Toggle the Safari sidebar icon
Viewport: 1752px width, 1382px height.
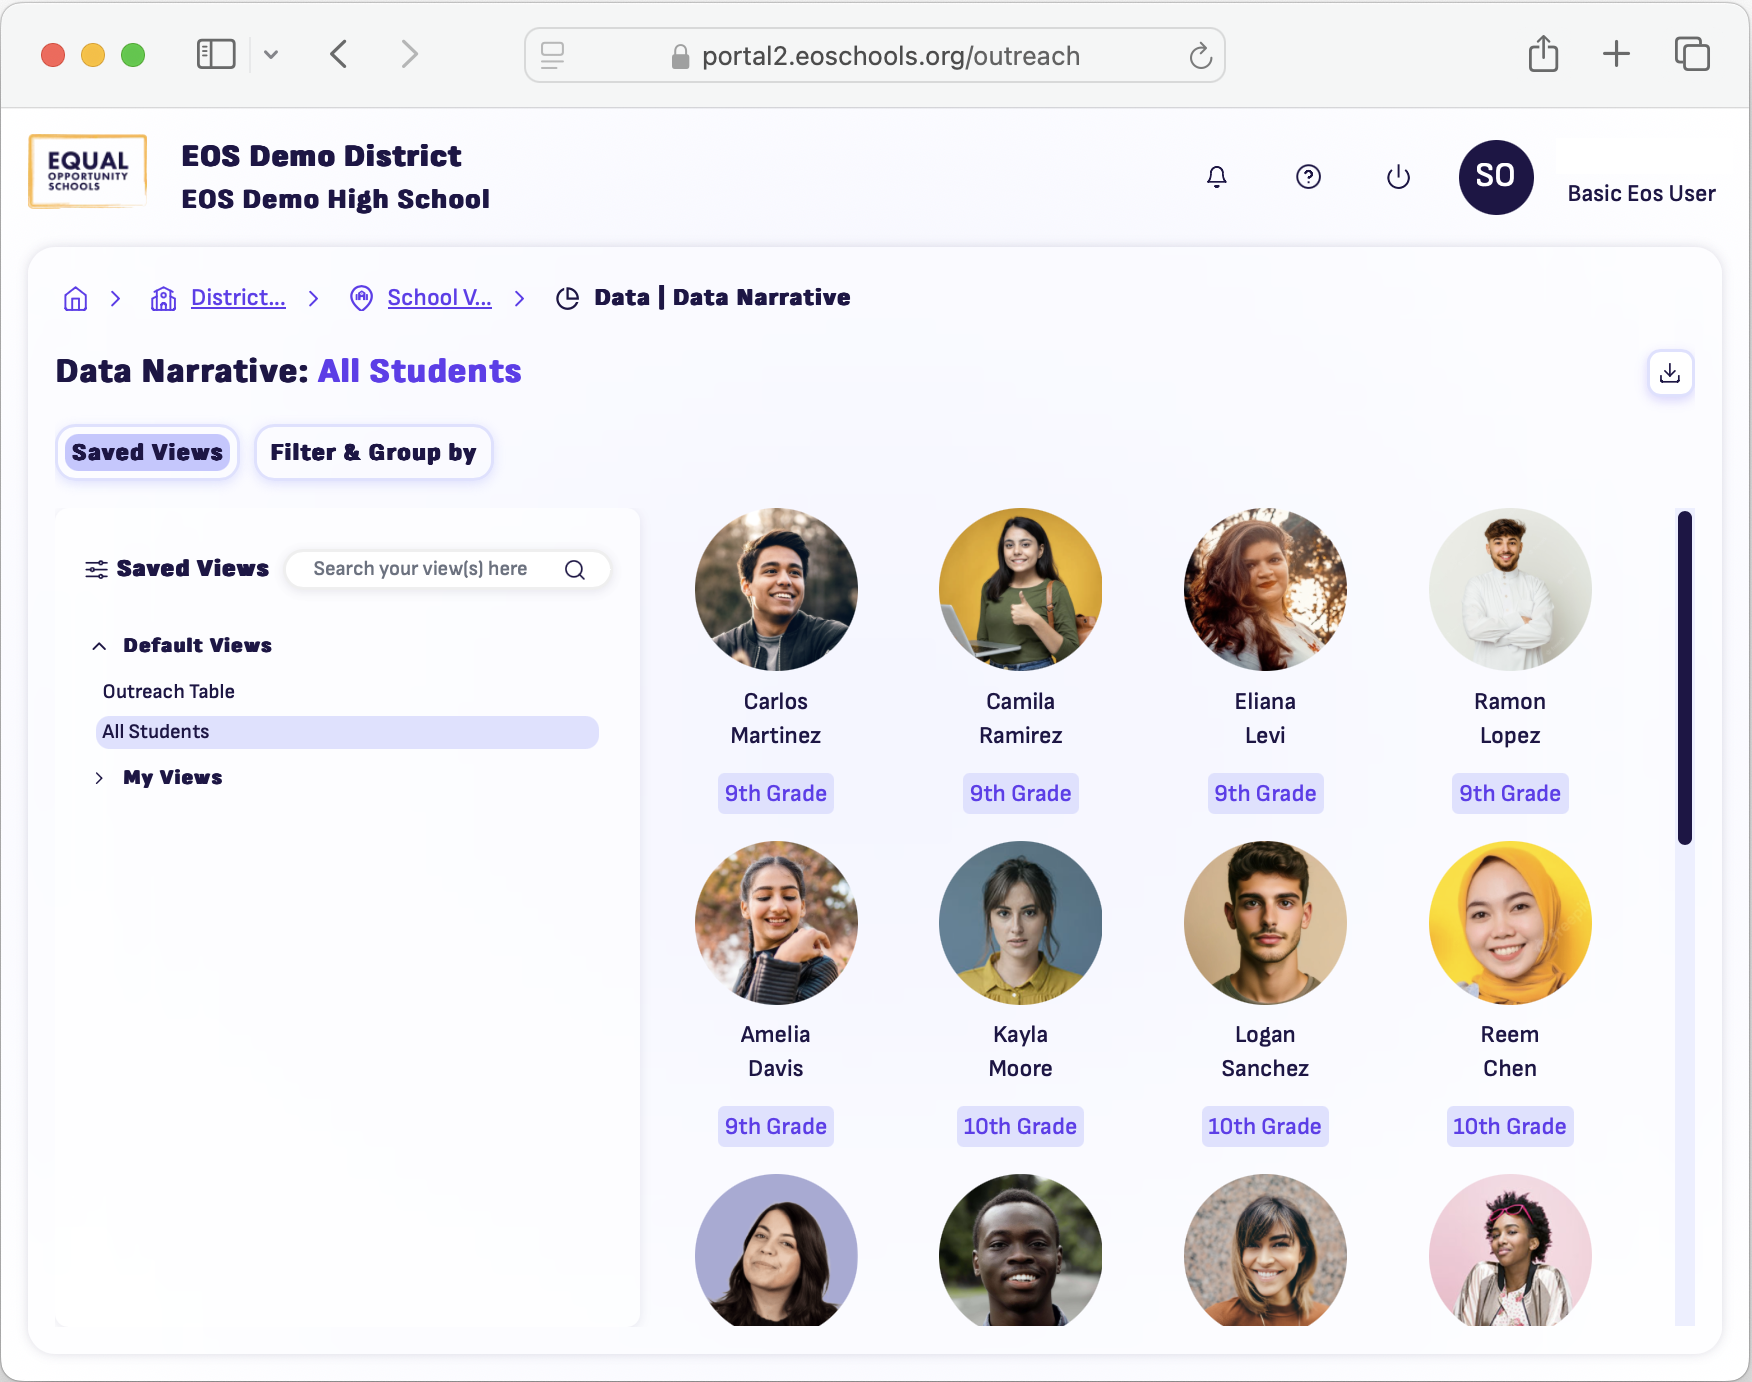click(x=214, y=54)
